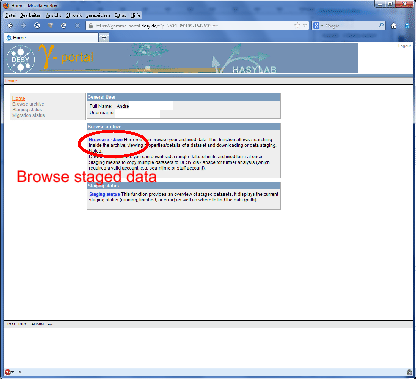Viewport: 416px width, 379px height.
Task: Click the search magnifier icon
Action: (x=381, y=25)
